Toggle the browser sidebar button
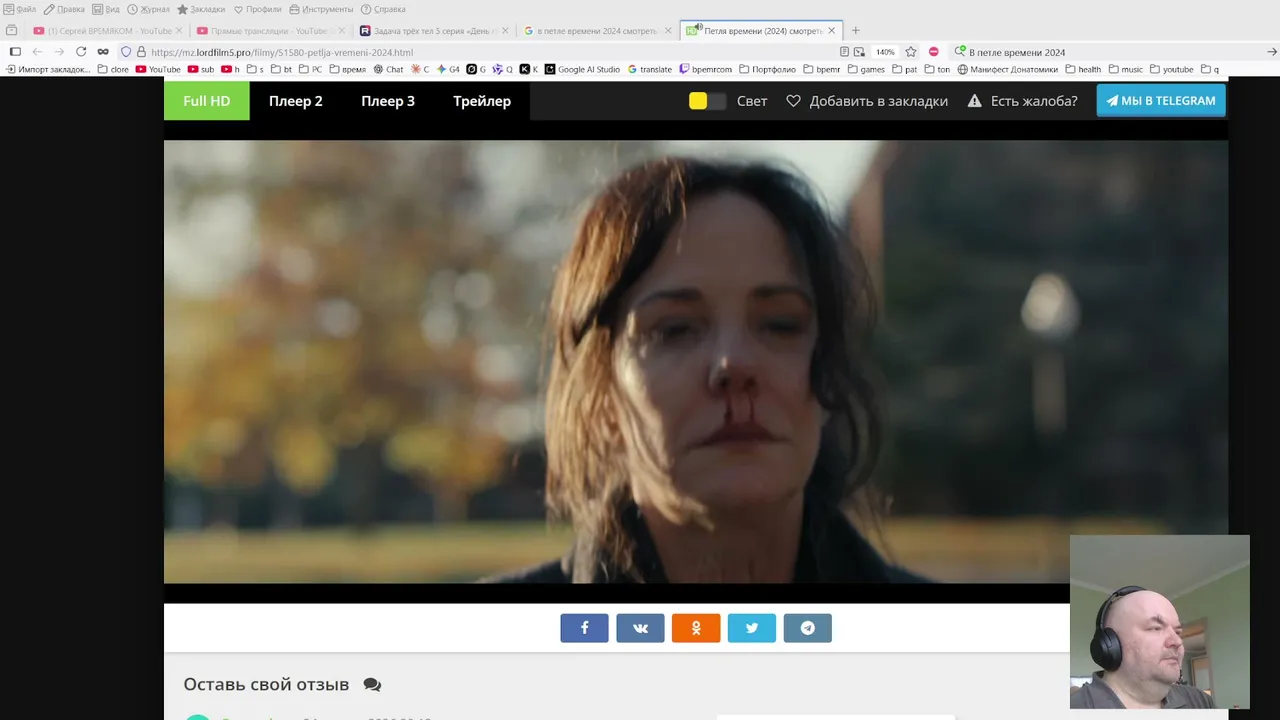1280x720 pixels. click(15, 52)
